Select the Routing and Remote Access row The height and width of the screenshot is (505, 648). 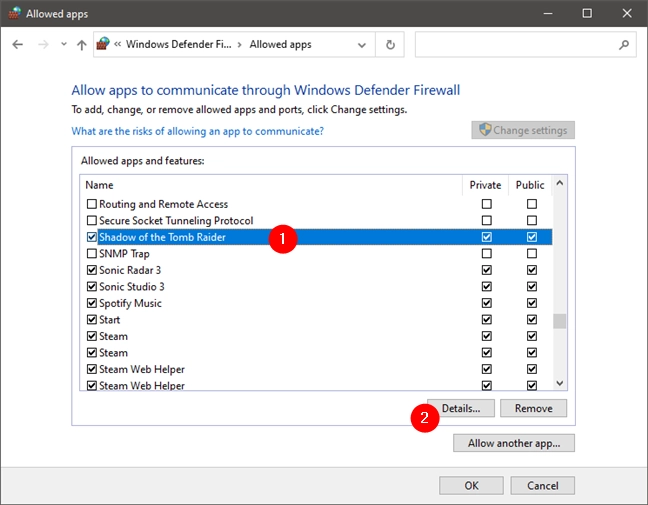(316, 204)
